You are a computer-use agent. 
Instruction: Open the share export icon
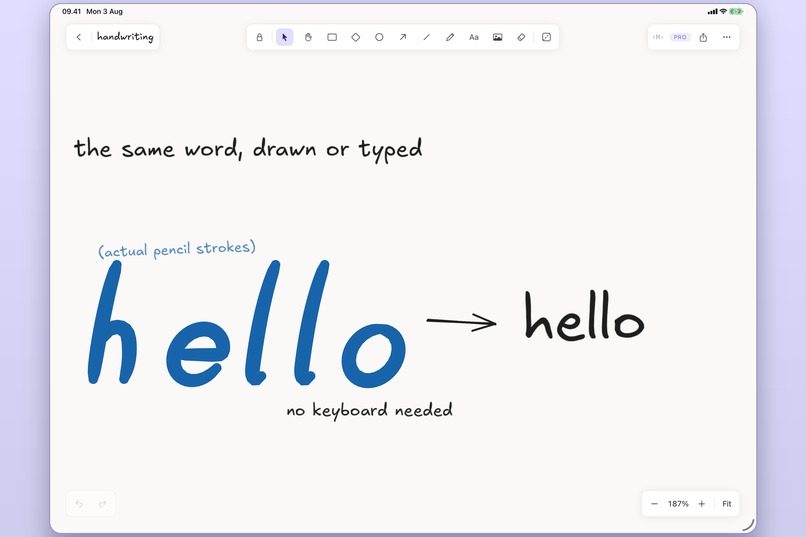[x=703, y=37]
